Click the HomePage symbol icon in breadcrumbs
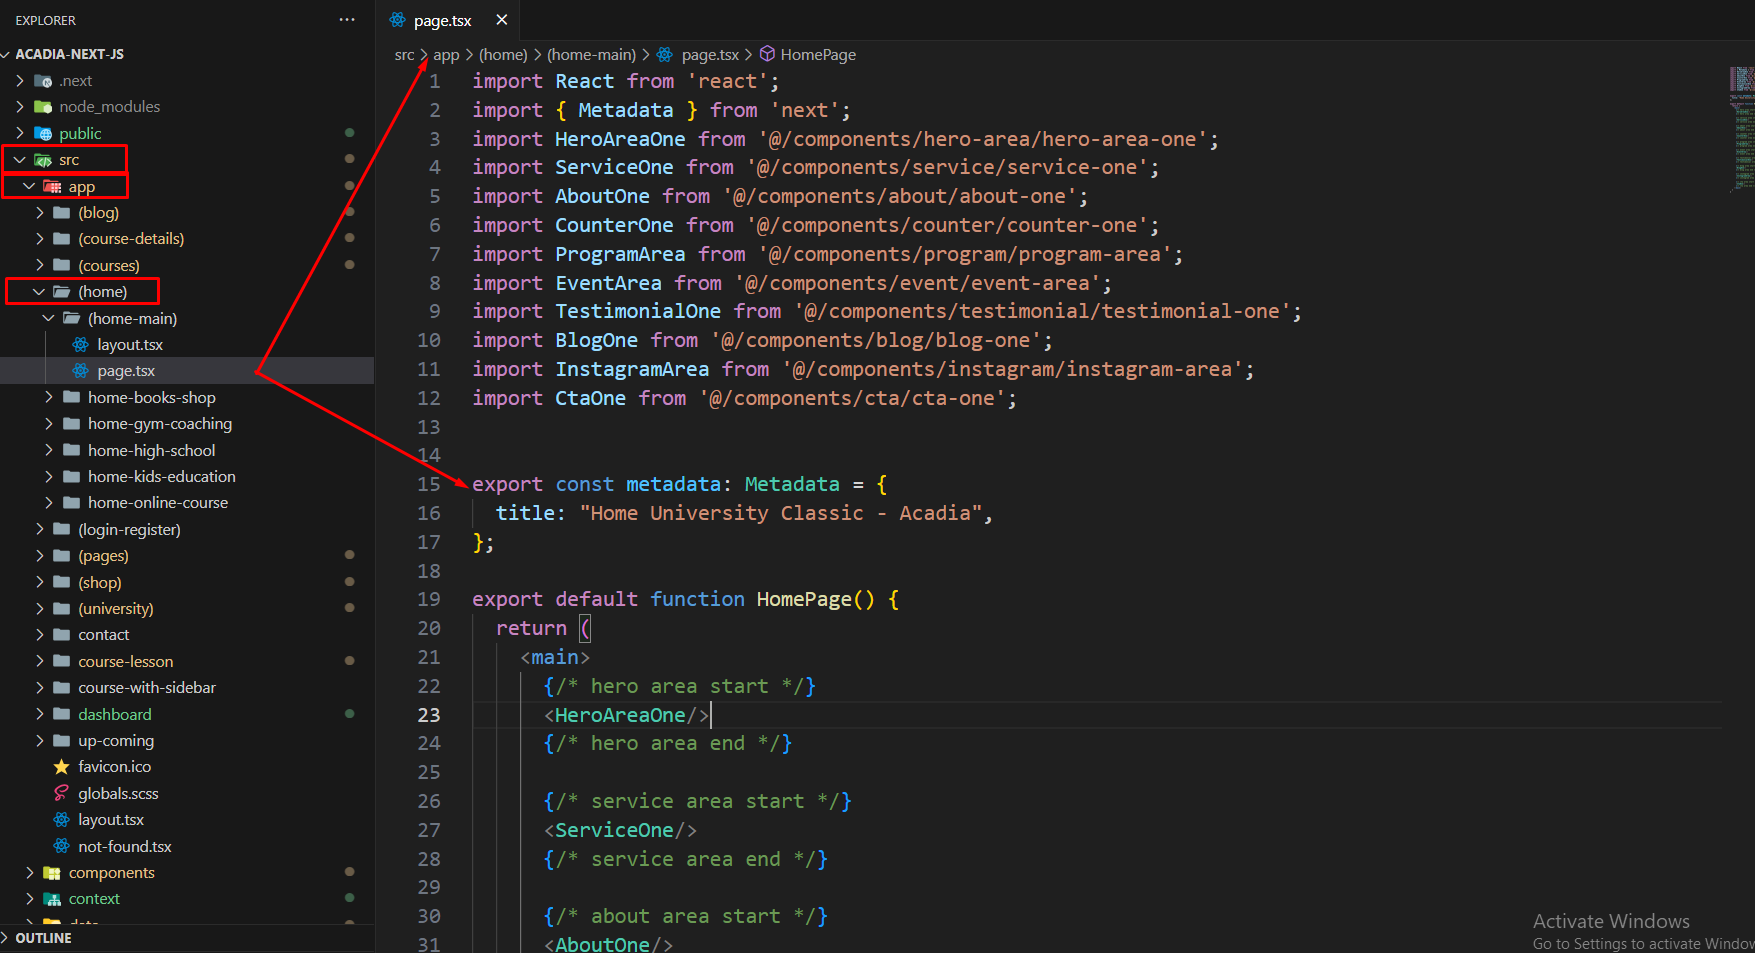The height and width of the screenshot is (953, 1755). tap(767, 54)
